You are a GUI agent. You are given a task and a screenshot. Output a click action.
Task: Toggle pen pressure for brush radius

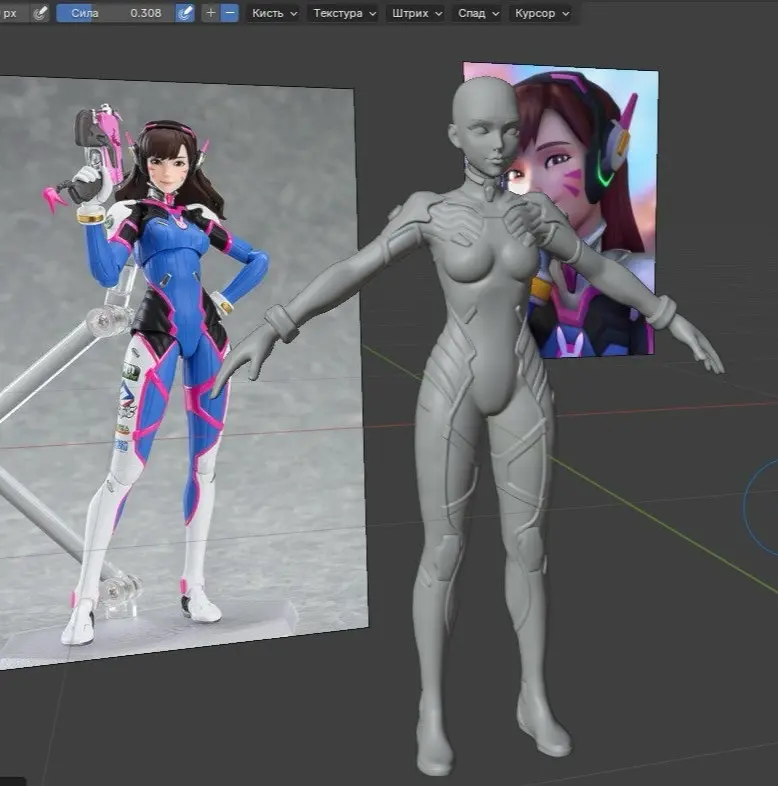pos(40,13)
